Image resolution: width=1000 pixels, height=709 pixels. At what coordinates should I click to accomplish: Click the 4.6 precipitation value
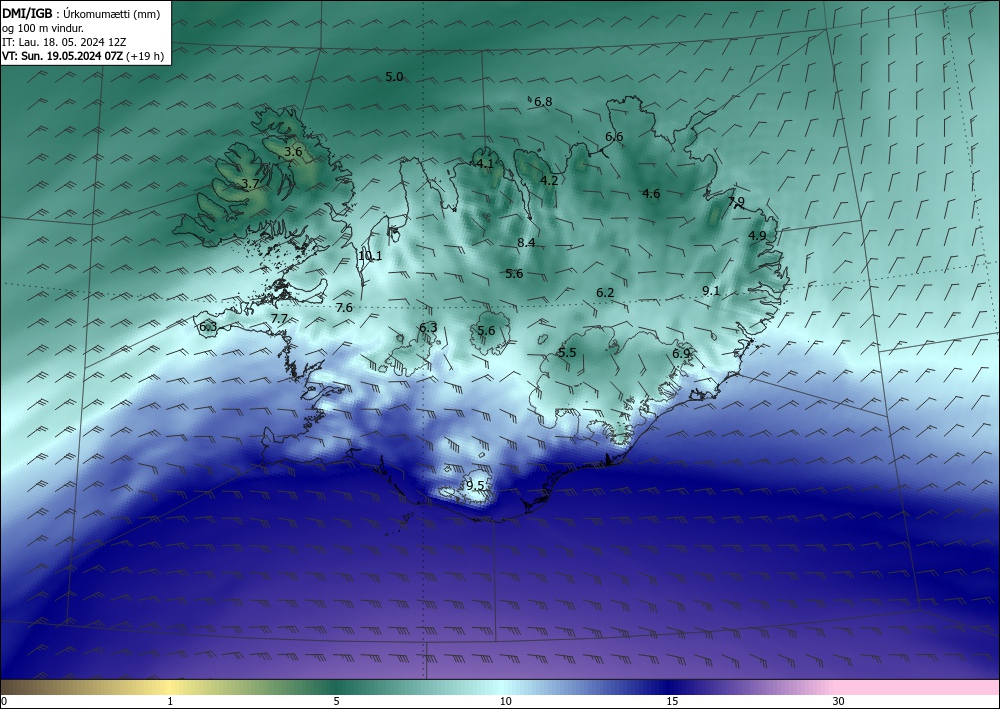pos(651,194)
